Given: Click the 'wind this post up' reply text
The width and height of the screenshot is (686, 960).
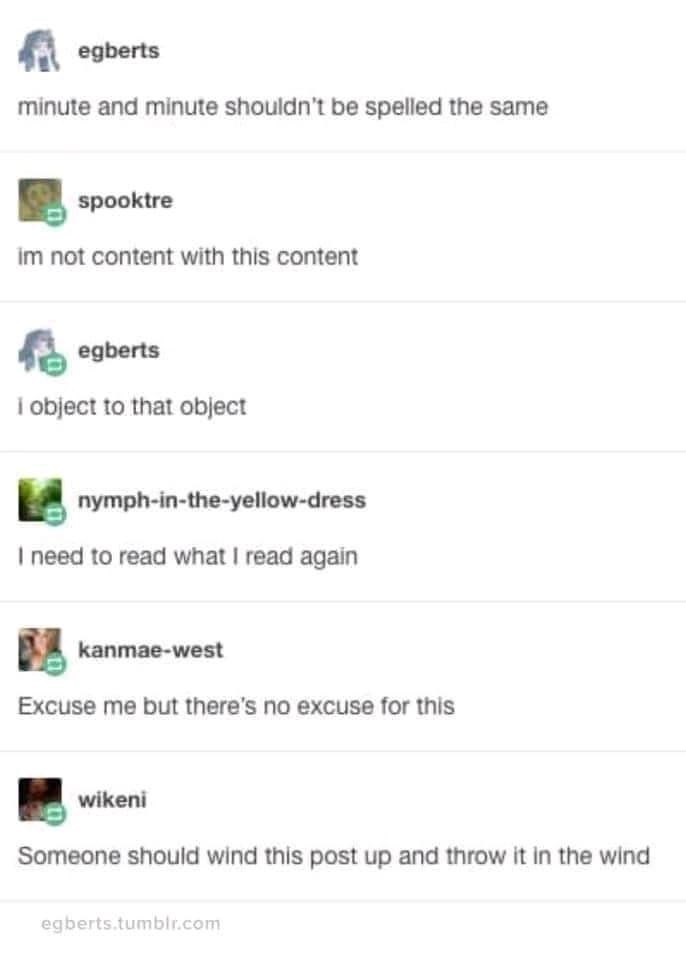Looking at the screenshot, I should coord(334,856).
